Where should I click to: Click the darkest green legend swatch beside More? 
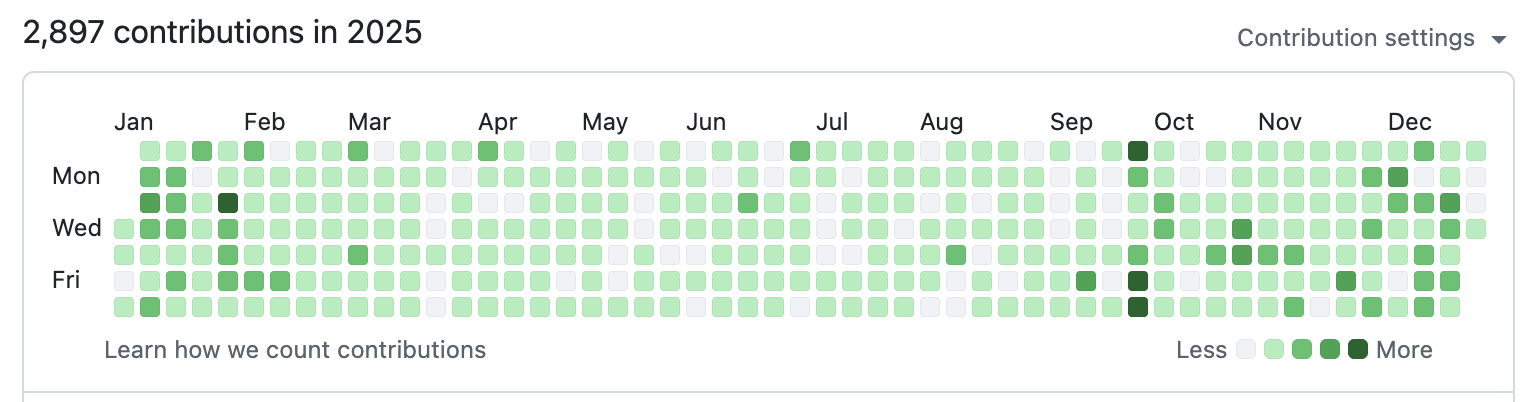click(x=1358, y=350)
